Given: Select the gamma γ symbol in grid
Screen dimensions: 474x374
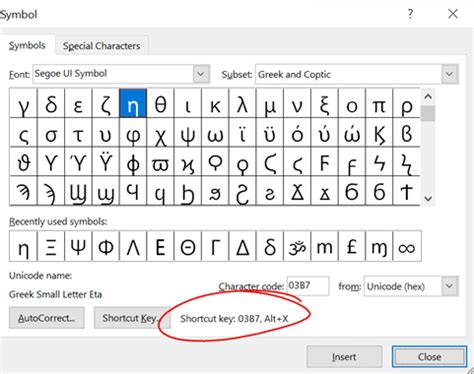Looking at the screenshot, I should click(x=23, y=103).
